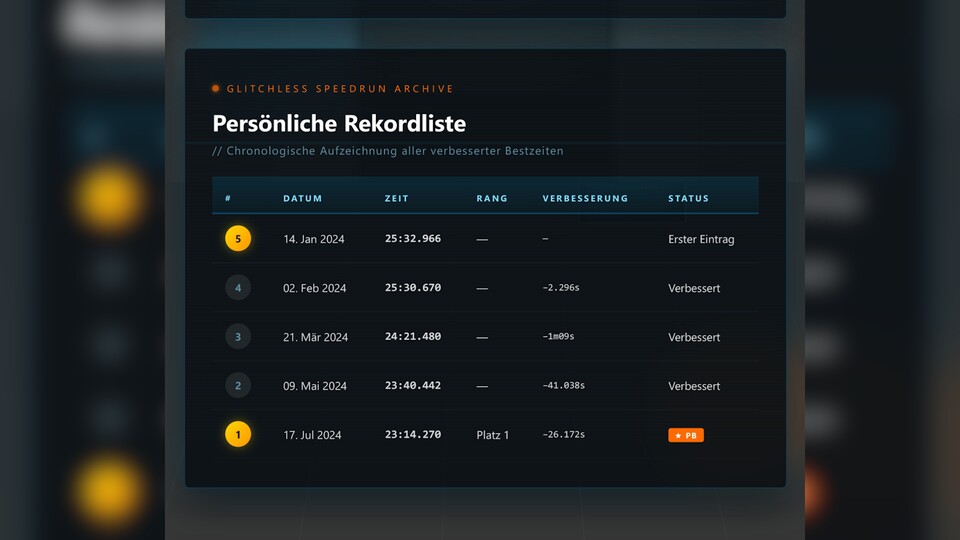Sort by the DATUM column header

[x=302, y=198]
